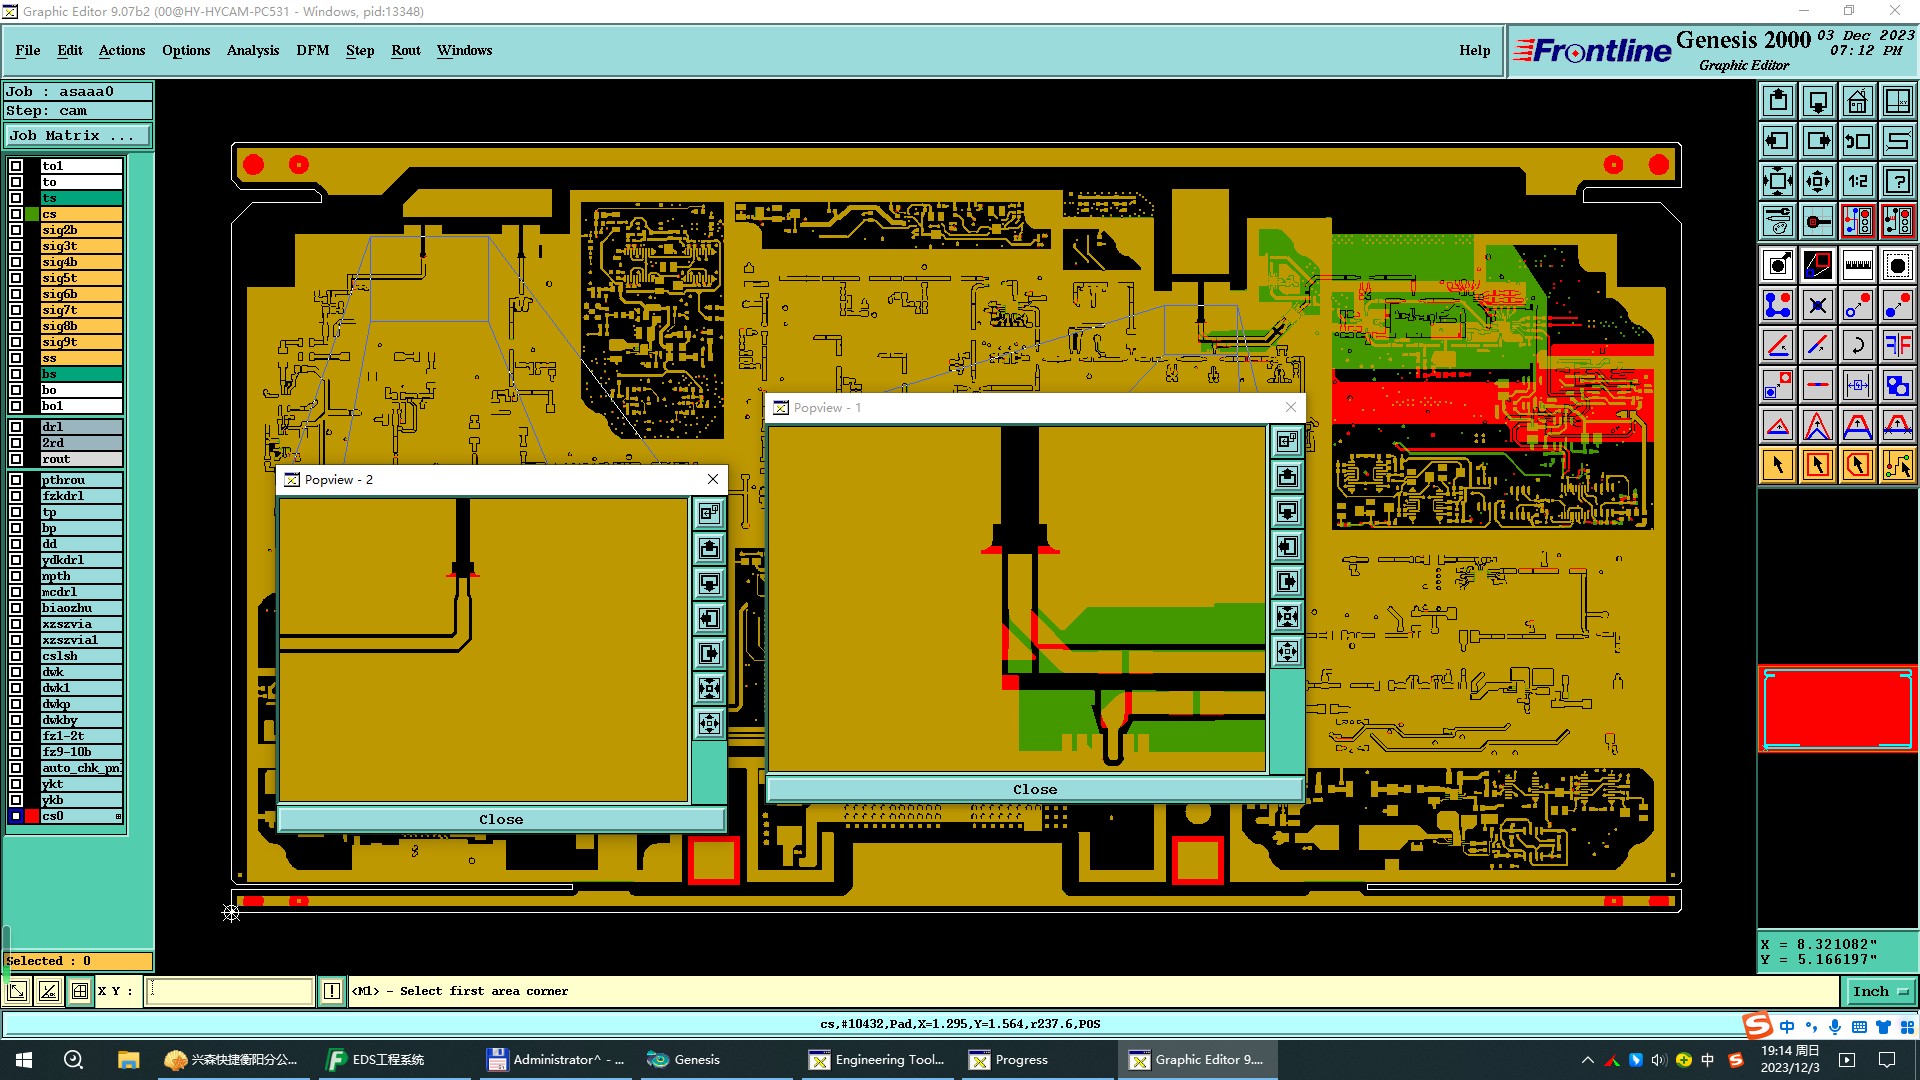Select the net selection pointer tool
This screenshot has width=1920, height=1080.
1897,465
